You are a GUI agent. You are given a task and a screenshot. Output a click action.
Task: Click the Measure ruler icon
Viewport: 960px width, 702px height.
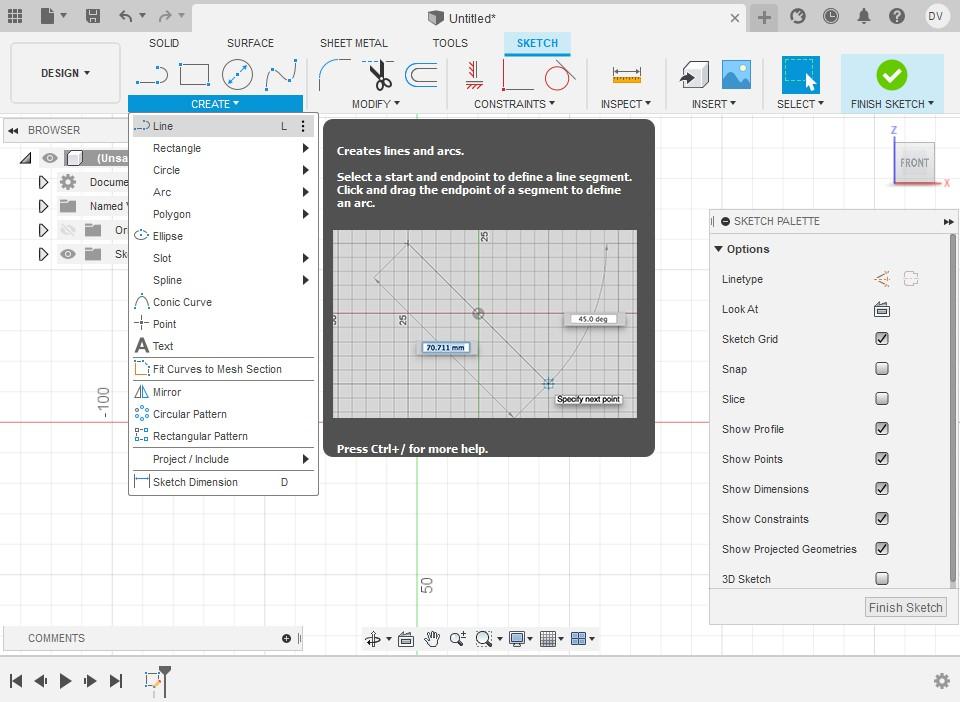point(626,75)
